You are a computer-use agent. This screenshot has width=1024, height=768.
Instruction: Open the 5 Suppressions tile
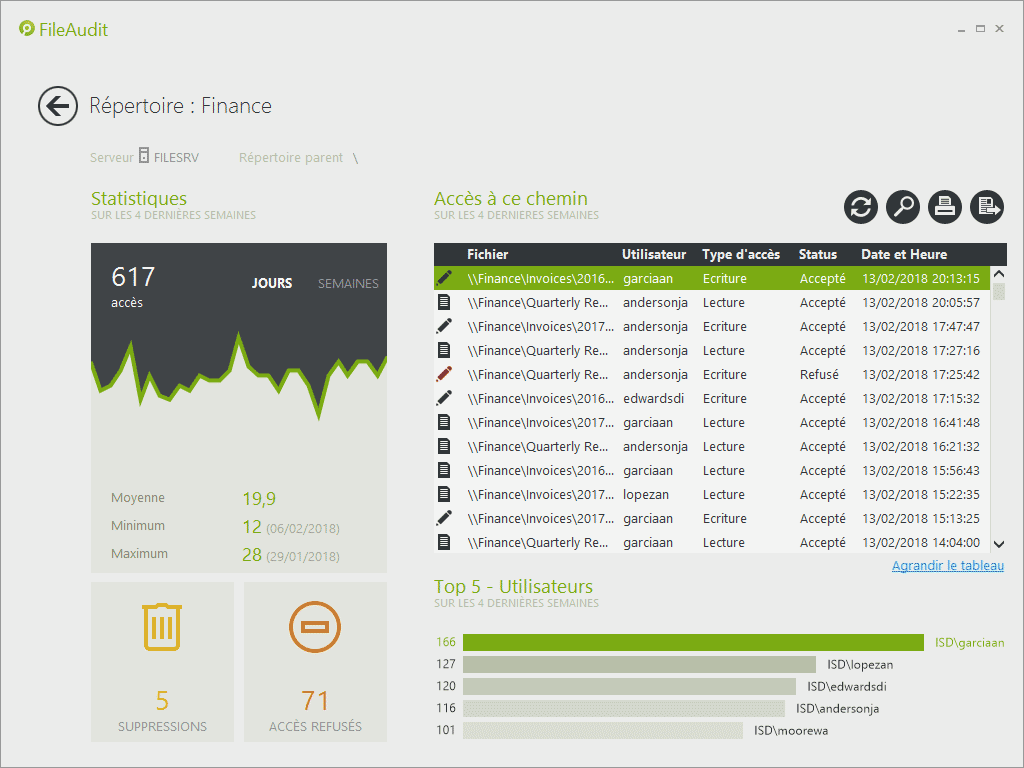pyautogui.click(x=162, y=662)
